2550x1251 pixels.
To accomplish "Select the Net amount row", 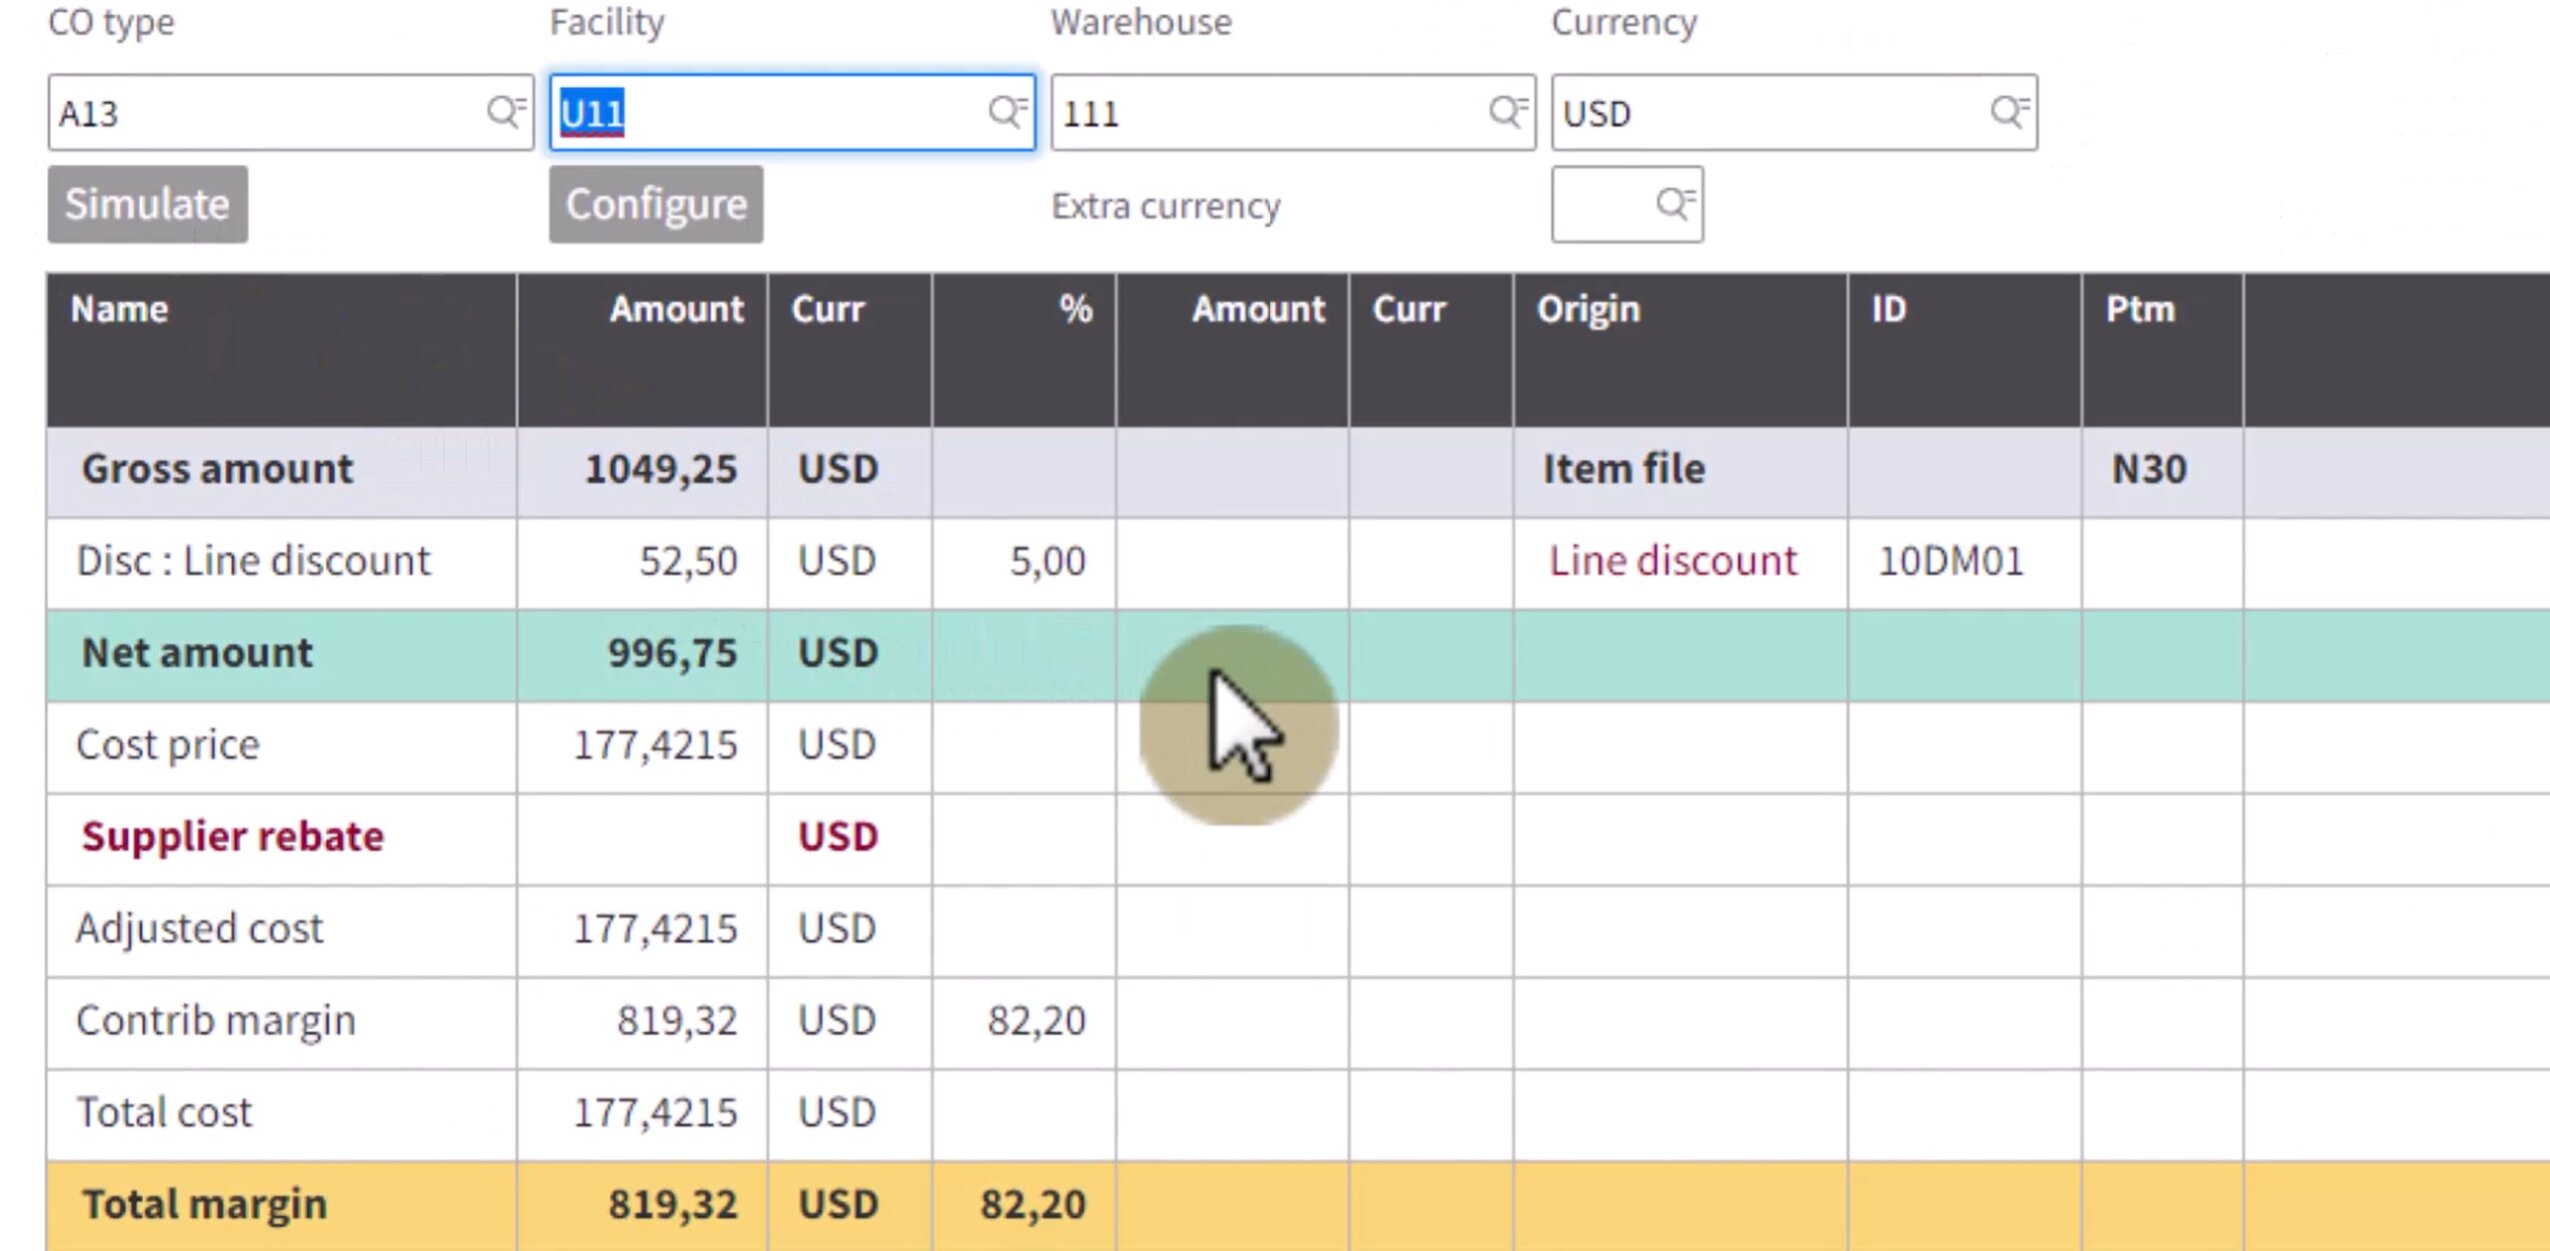I will pyautogui.click(x=197, y=653).
